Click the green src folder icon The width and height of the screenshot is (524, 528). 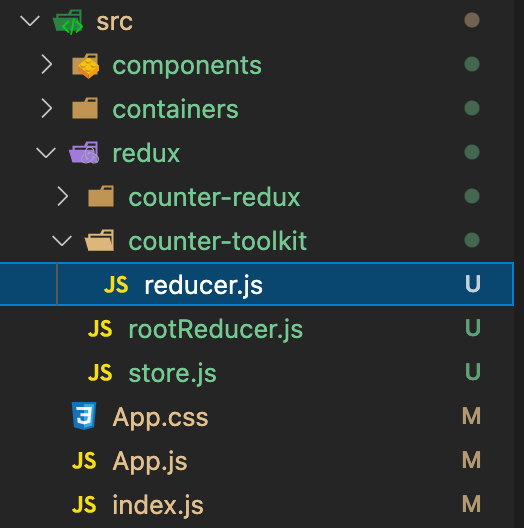click(x=68, y=22)
